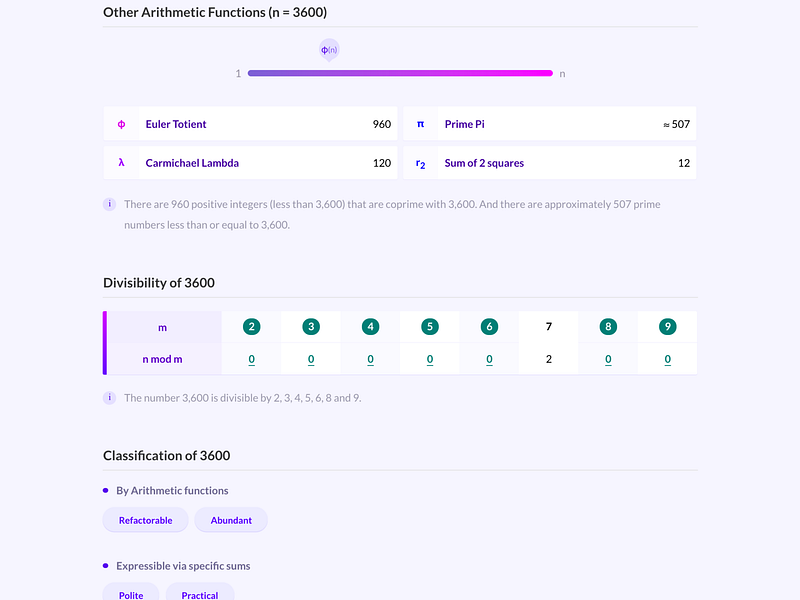Select the green divisor badge 3

(x=310, y=326)
